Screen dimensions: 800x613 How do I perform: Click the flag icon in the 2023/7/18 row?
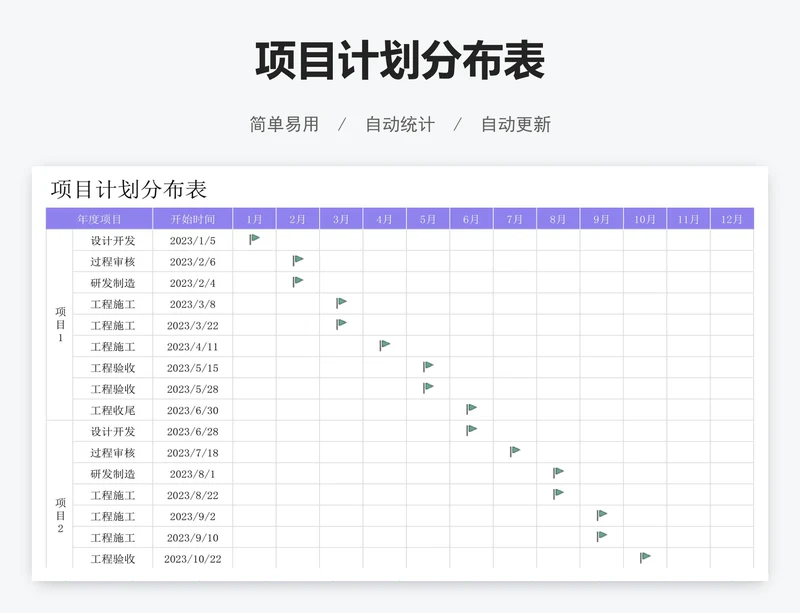[x=515, y=451]
